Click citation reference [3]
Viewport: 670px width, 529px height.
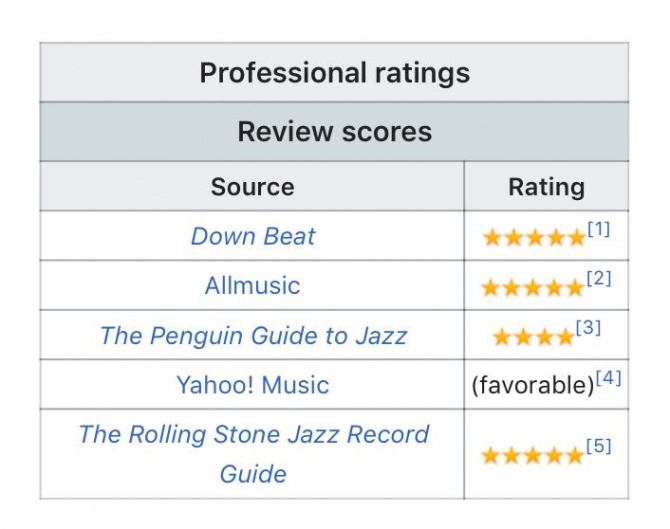(588, 328)
